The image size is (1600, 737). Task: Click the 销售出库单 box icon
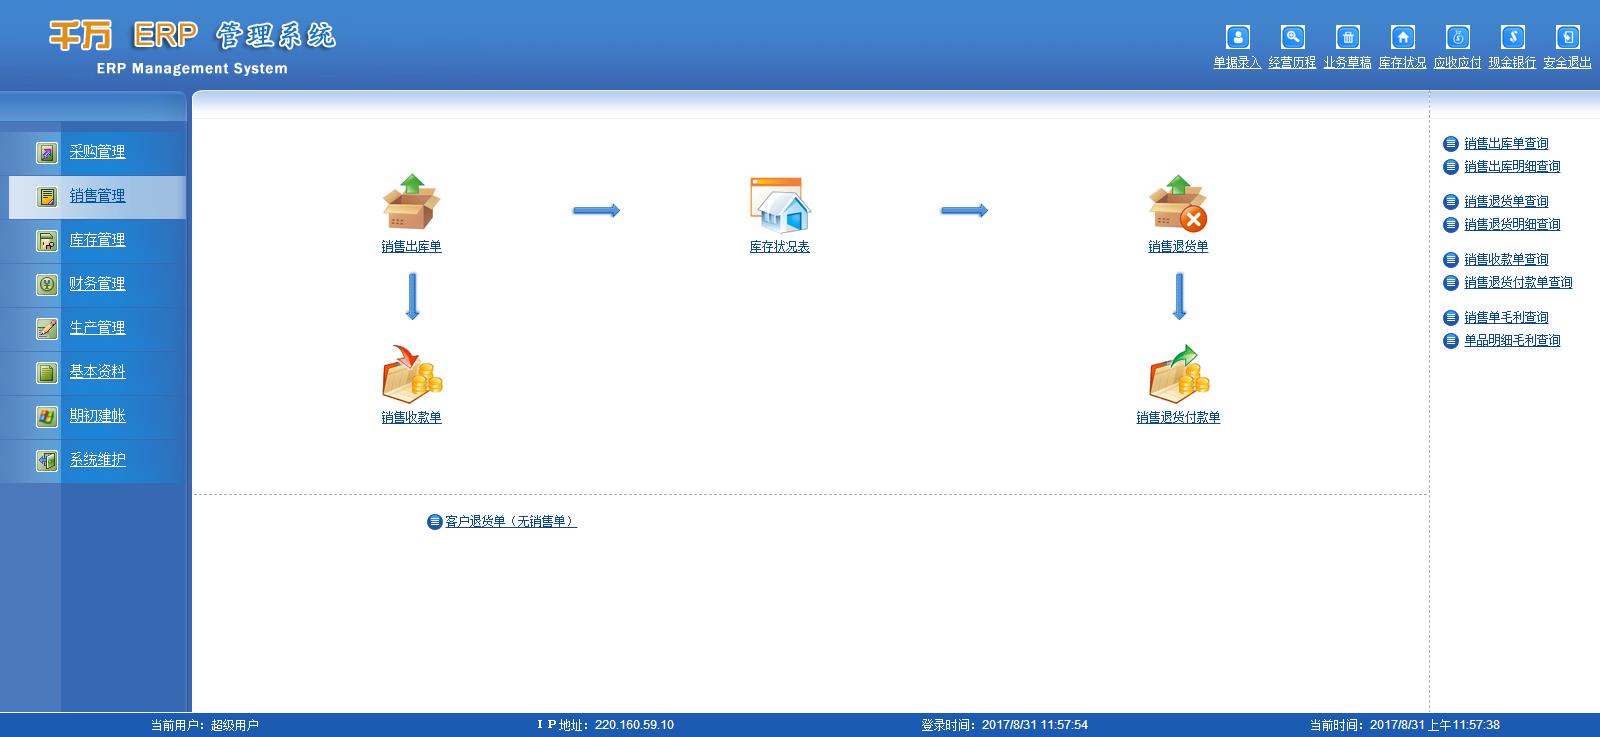(x=411, y=203)
